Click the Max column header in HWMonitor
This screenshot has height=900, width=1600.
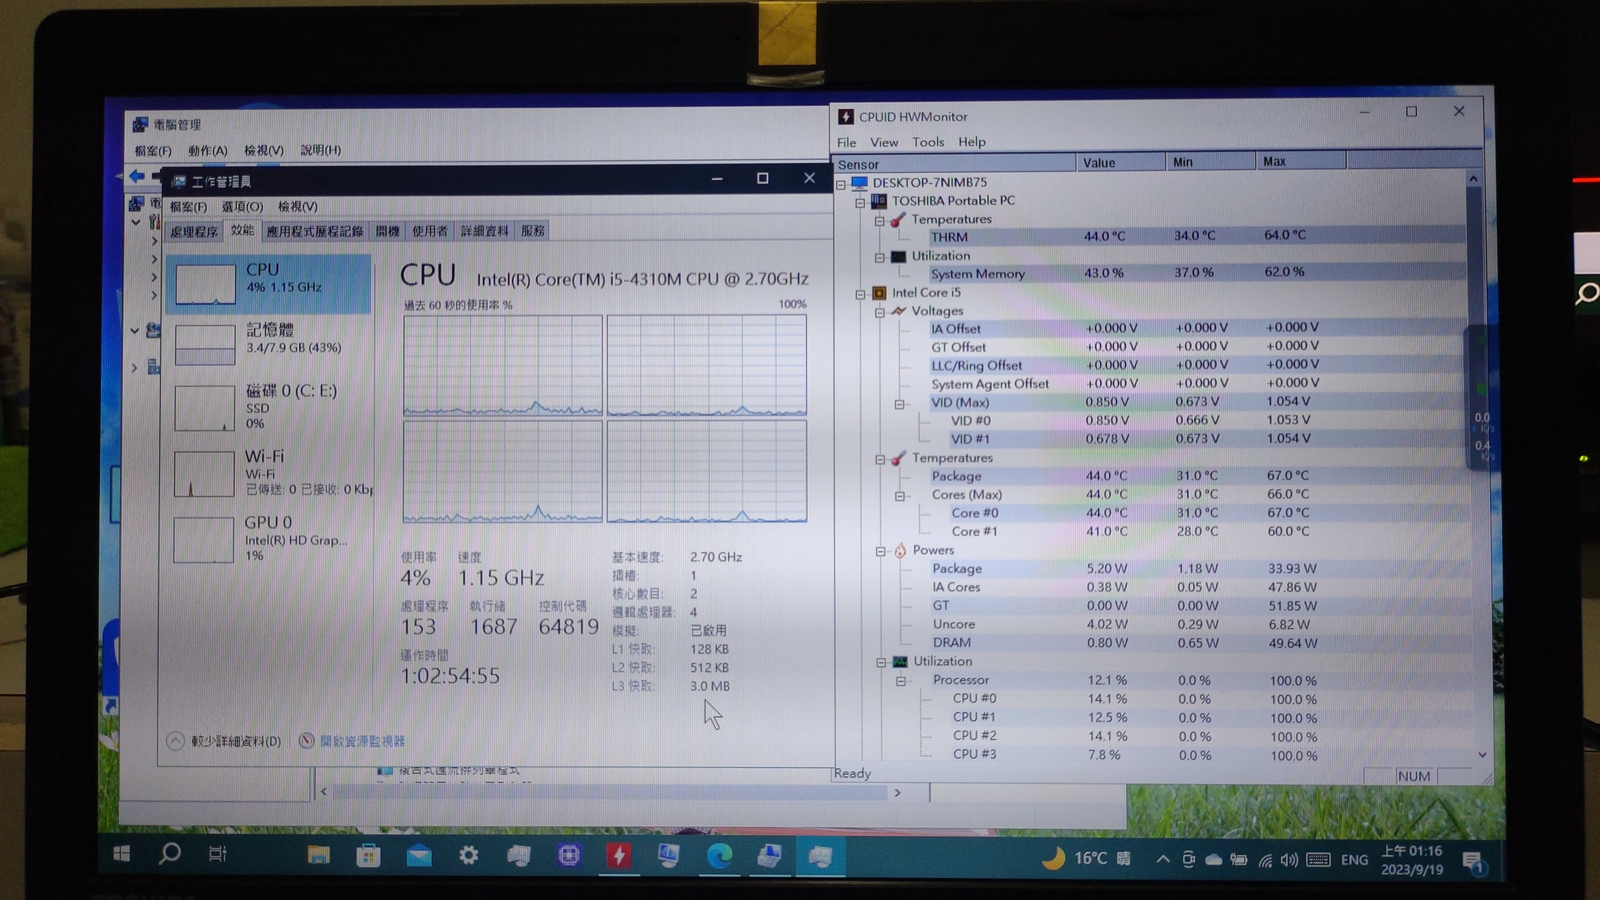click(x=1301, y=161)
